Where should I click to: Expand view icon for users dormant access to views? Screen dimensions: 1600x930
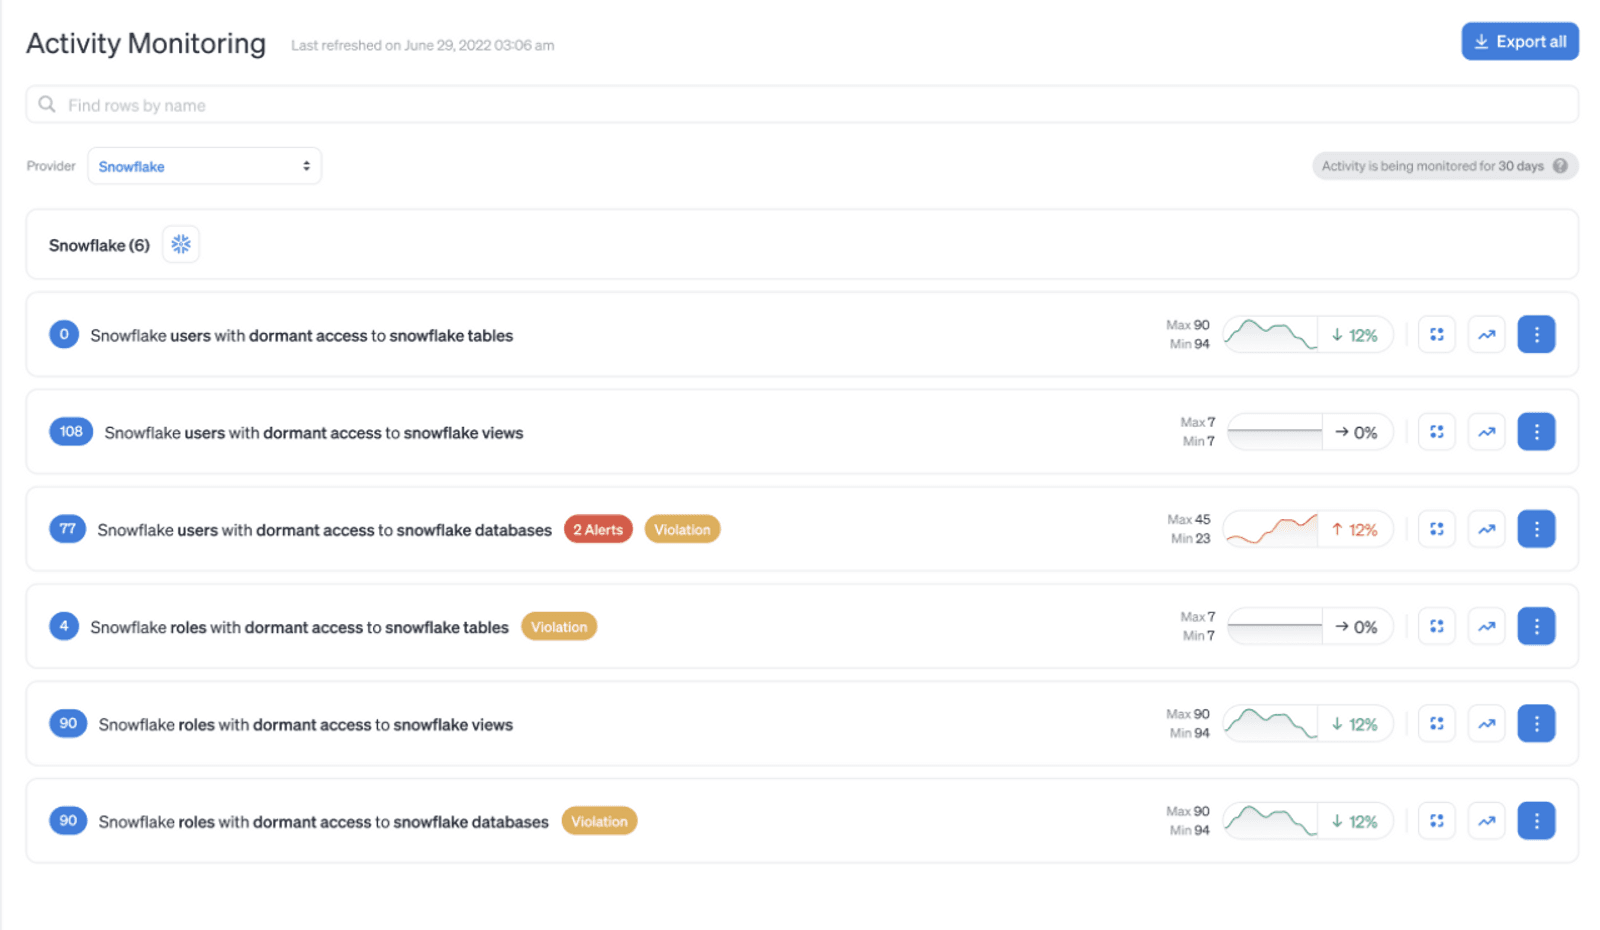[1436, 432]
